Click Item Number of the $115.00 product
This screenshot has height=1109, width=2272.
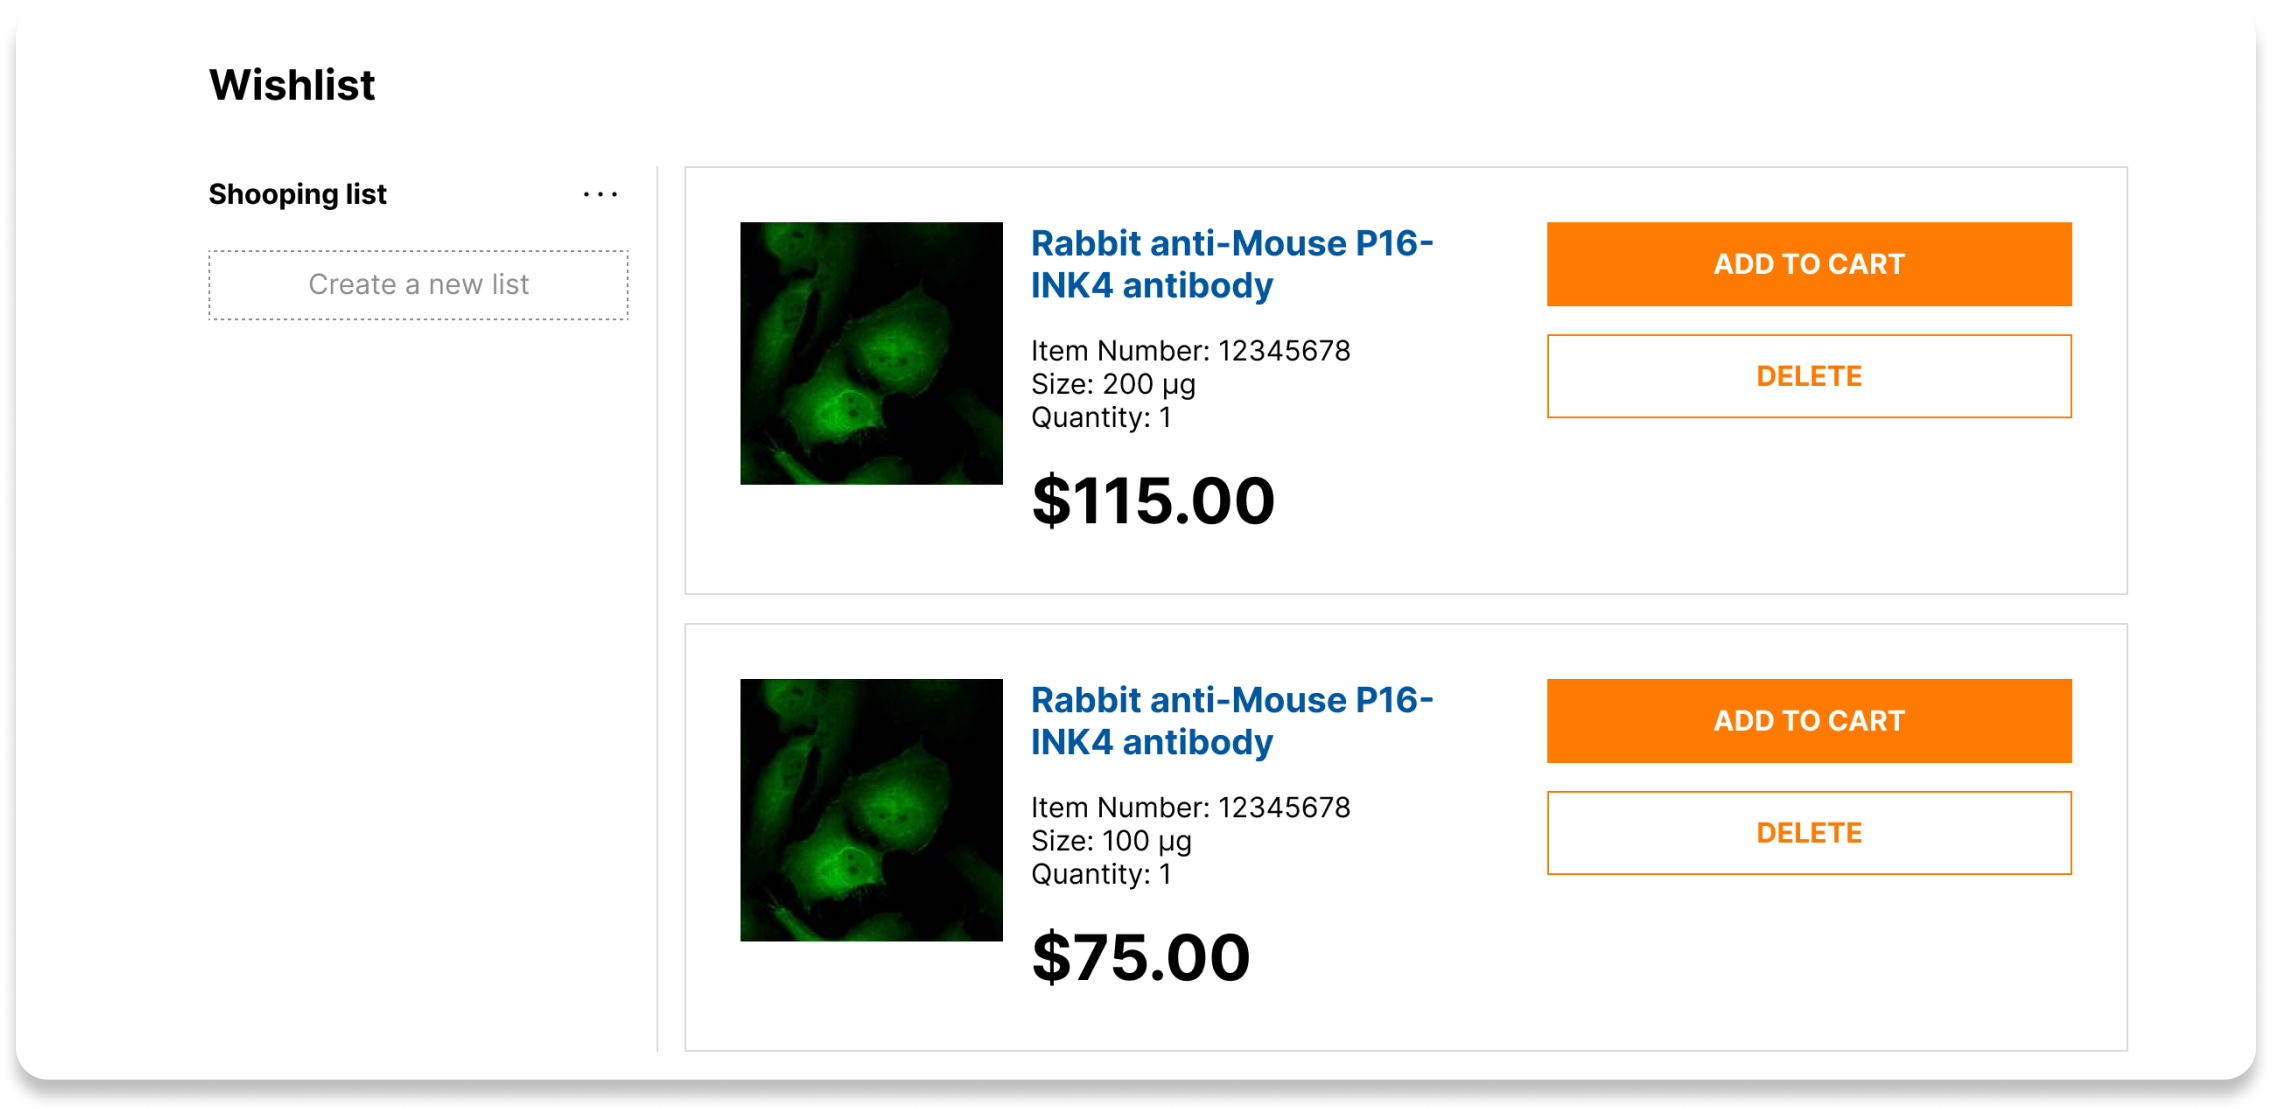1190,351
